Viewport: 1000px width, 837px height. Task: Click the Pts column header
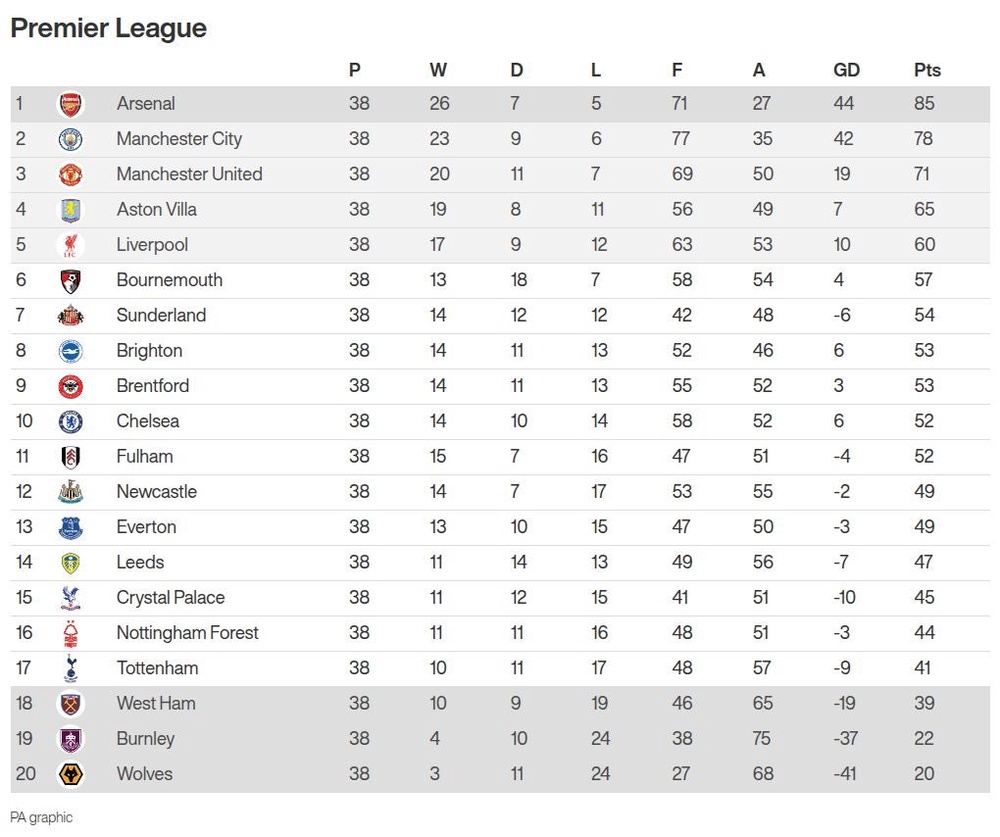pos(927,70)
